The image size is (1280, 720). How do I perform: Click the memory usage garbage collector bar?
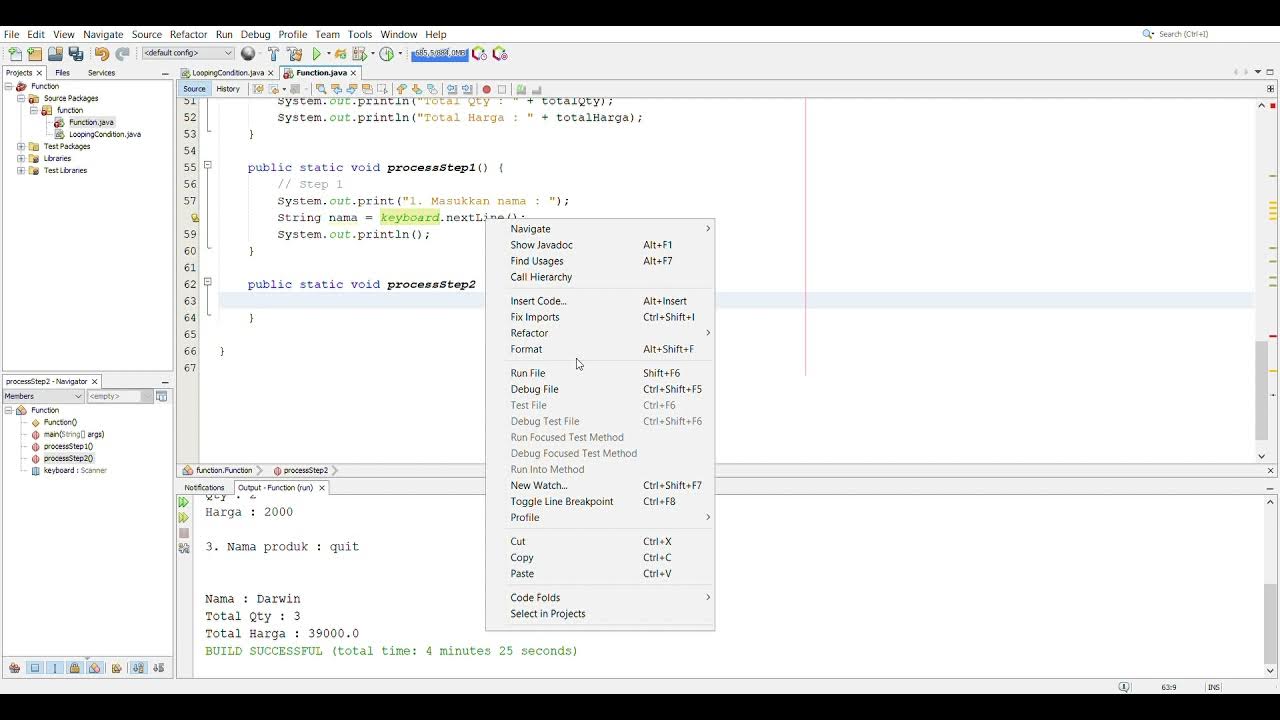point(439,54)
